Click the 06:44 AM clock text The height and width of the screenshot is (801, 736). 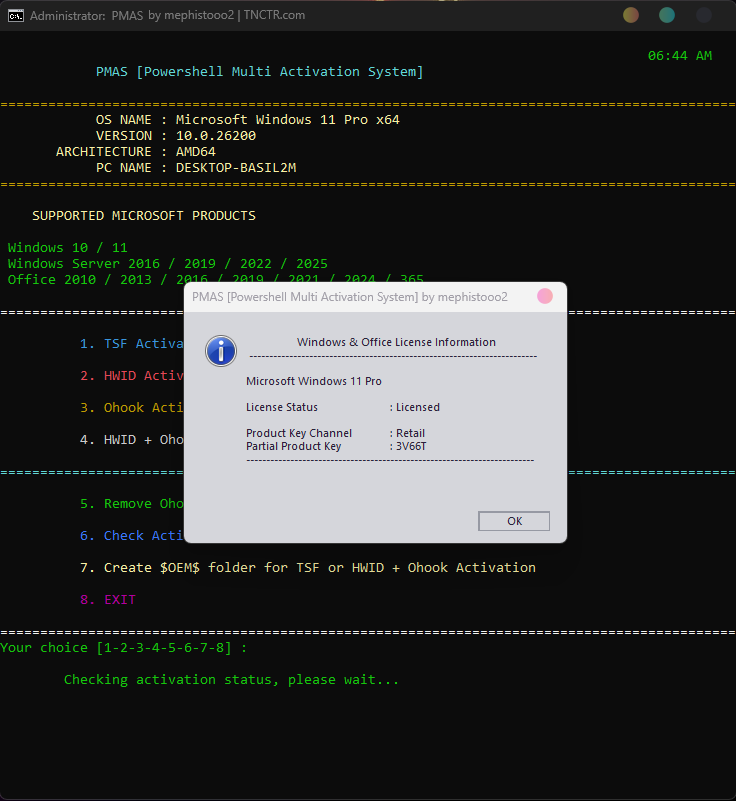[680, 56]
